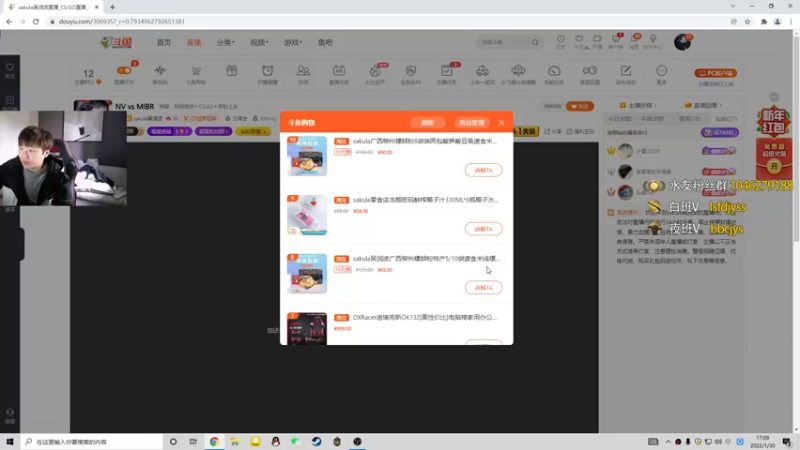Screen dimensions: 800x450
Task: Expand the 视频 dropdown menu
Action: [x=259, y=42]
